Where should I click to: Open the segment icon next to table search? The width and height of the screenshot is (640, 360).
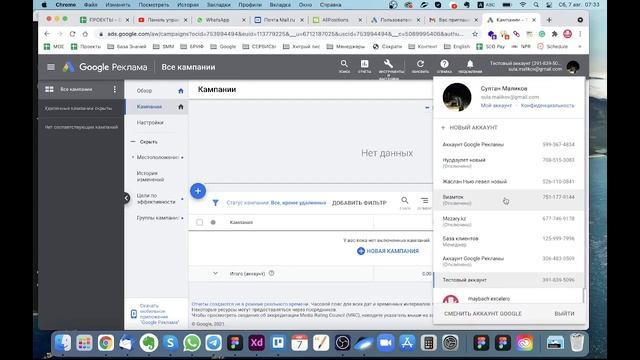point(424,200)
